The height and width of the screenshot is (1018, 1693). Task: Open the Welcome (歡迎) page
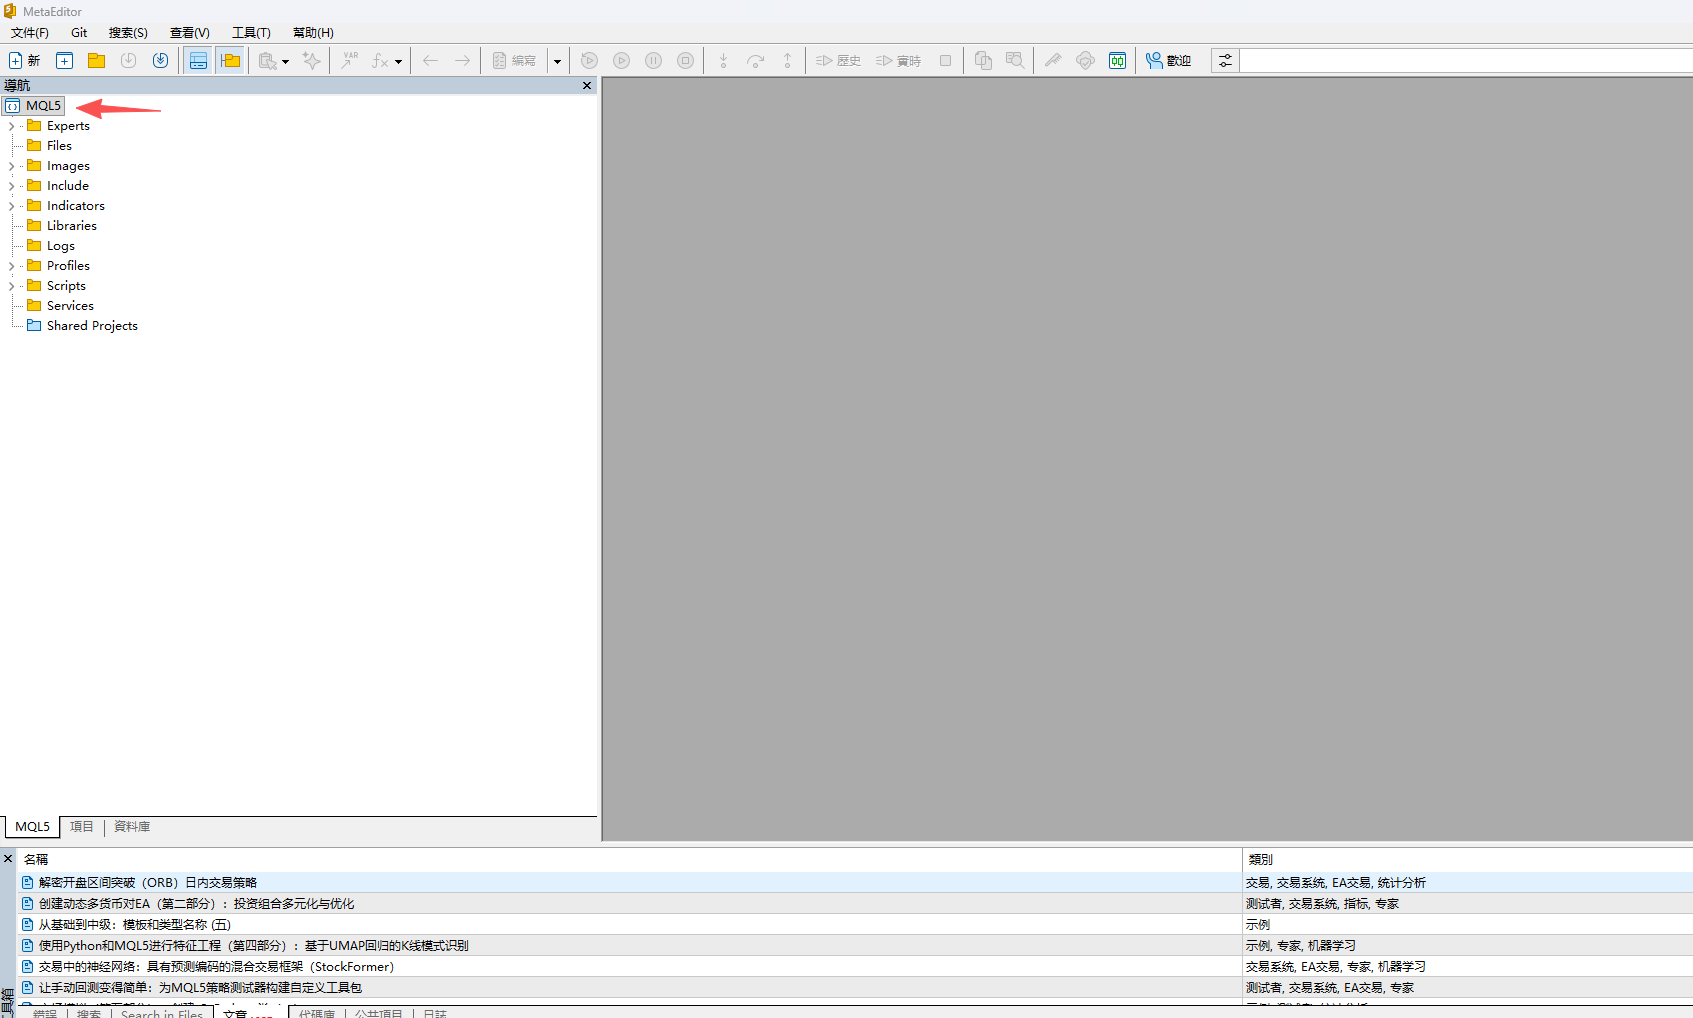(1168, 61)
